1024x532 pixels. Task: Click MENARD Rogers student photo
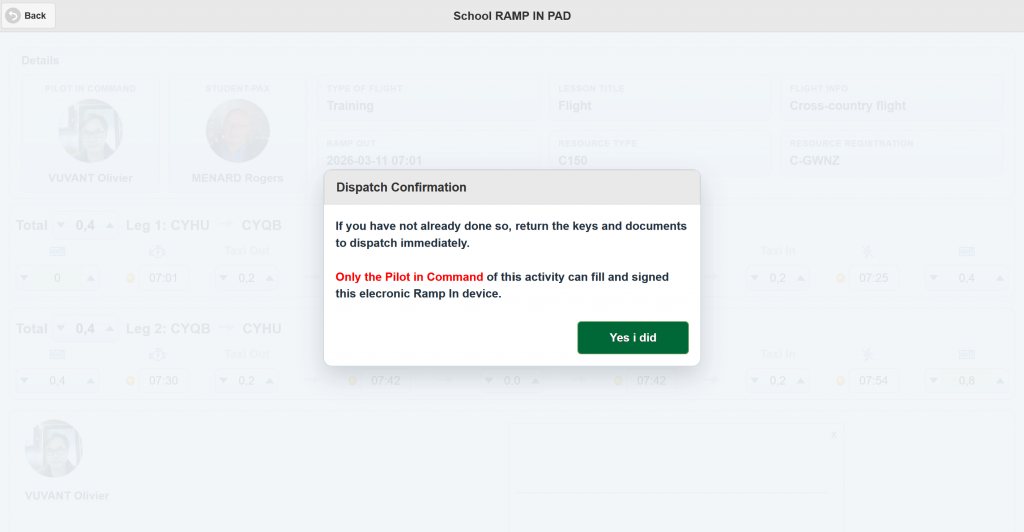coord(237,131)
